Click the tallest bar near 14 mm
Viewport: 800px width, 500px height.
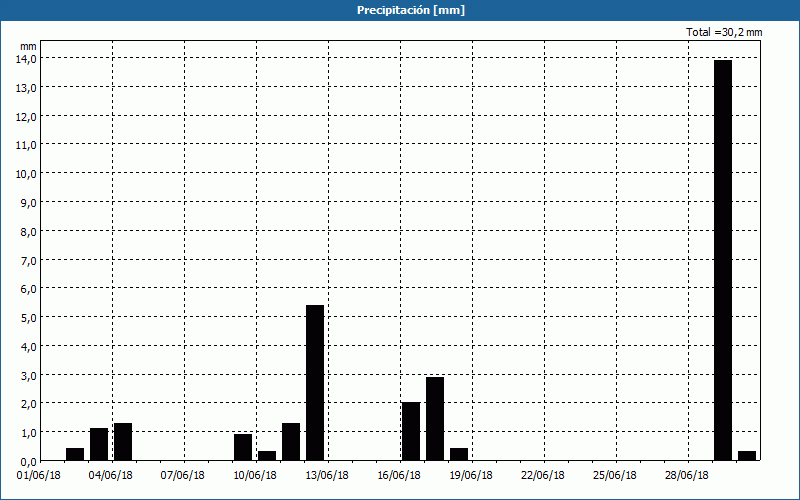(x=723, y=260)
